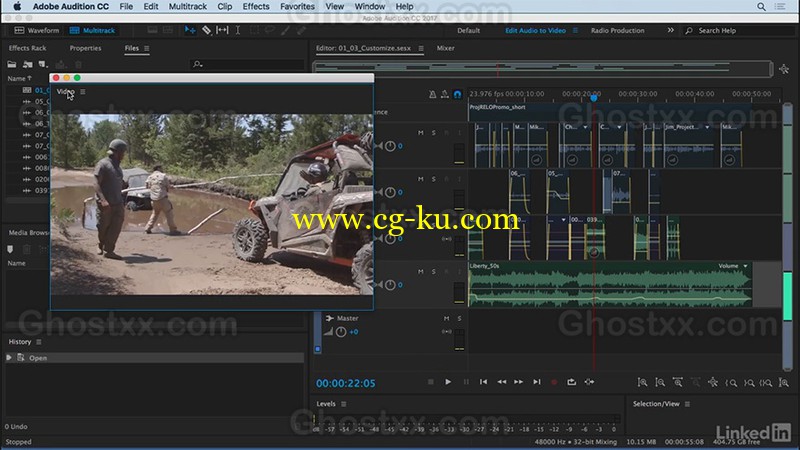Select the Time Selection tool
The image size is (800, 450).
point(238,31)
